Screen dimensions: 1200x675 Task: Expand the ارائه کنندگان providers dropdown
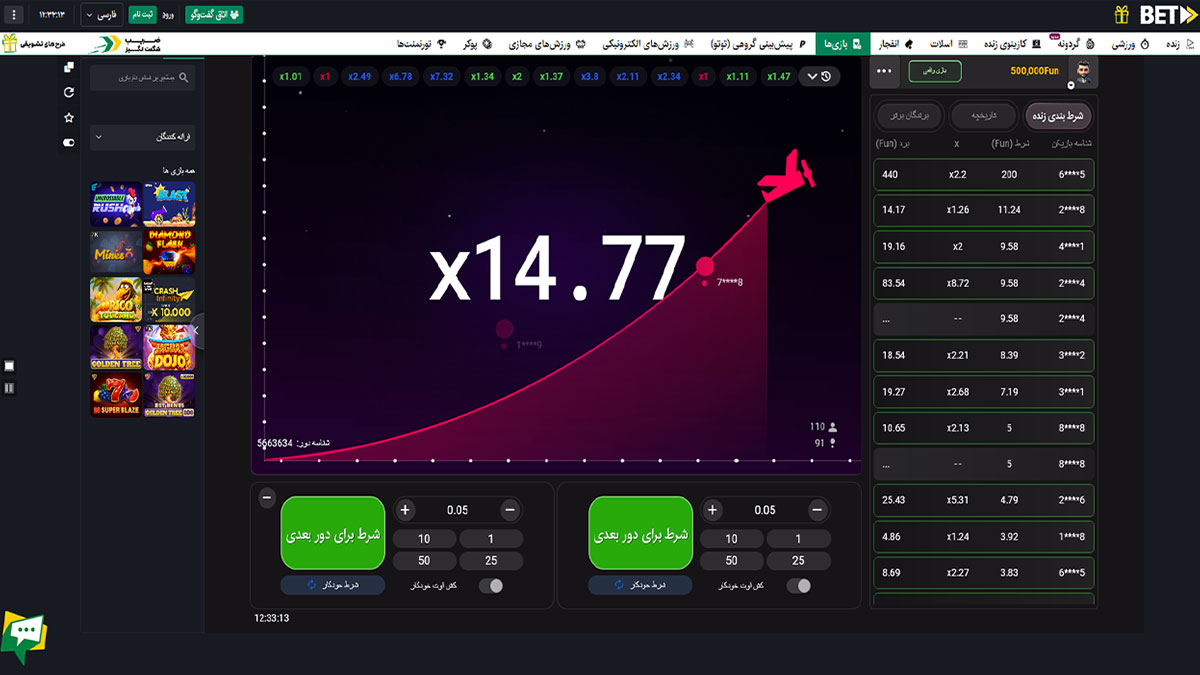coord(142,136)
